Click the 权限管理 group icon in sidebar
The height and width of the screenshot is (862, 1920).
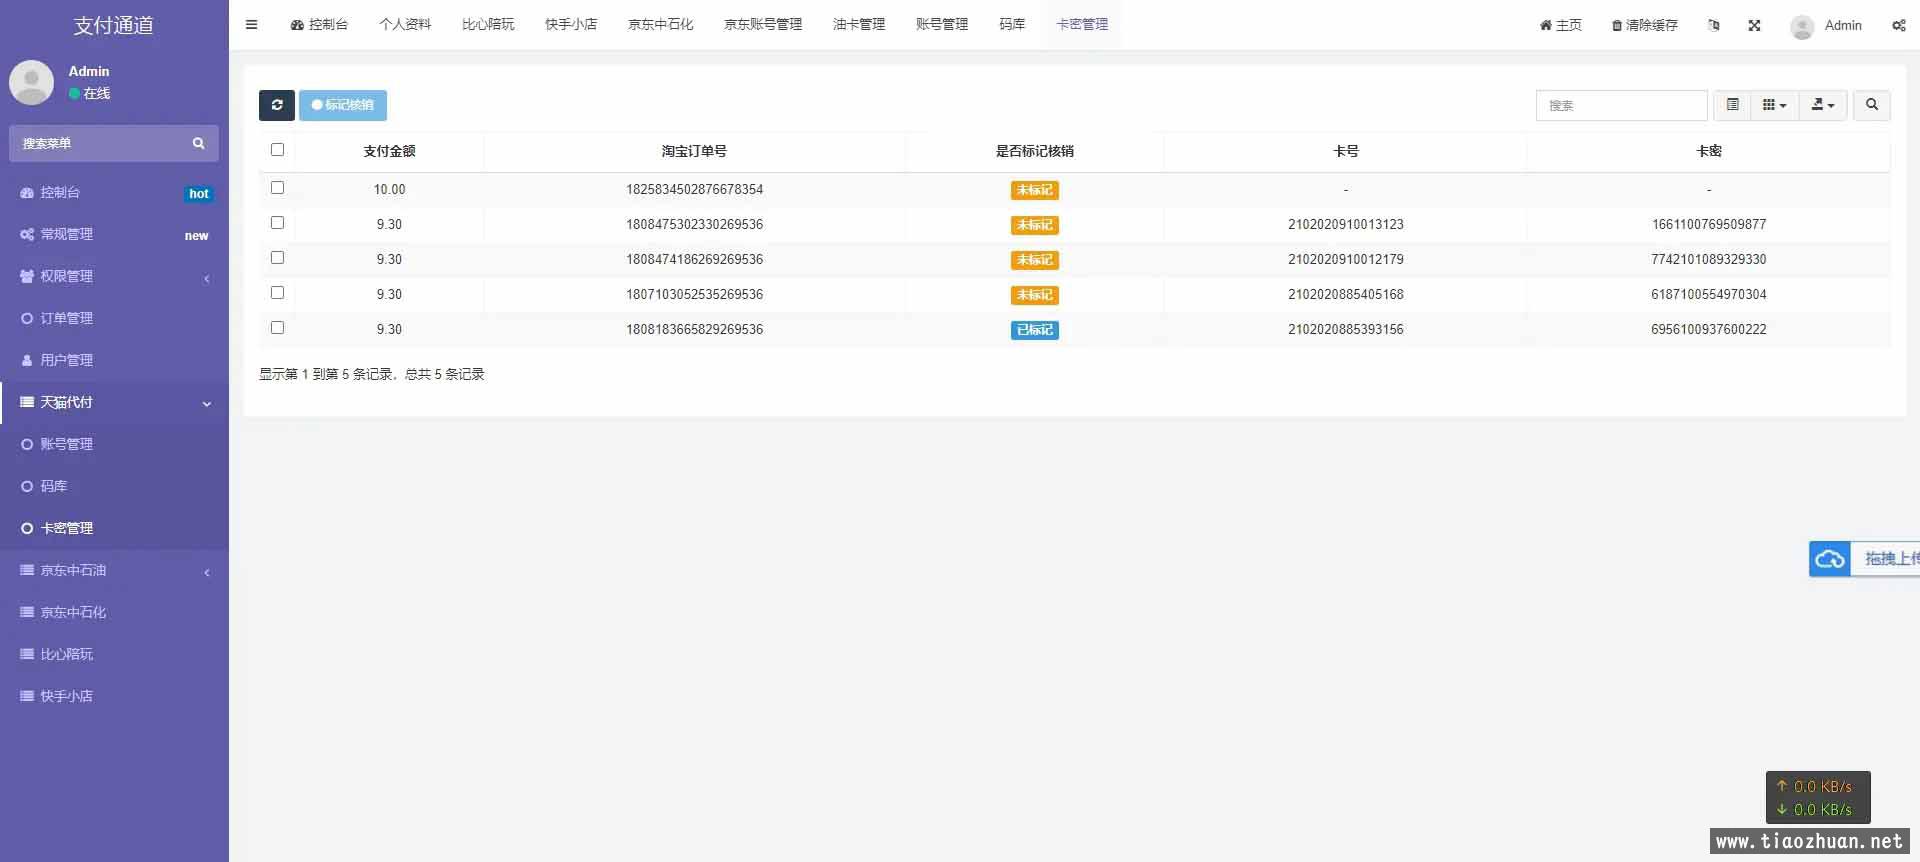tap(27, 276)
